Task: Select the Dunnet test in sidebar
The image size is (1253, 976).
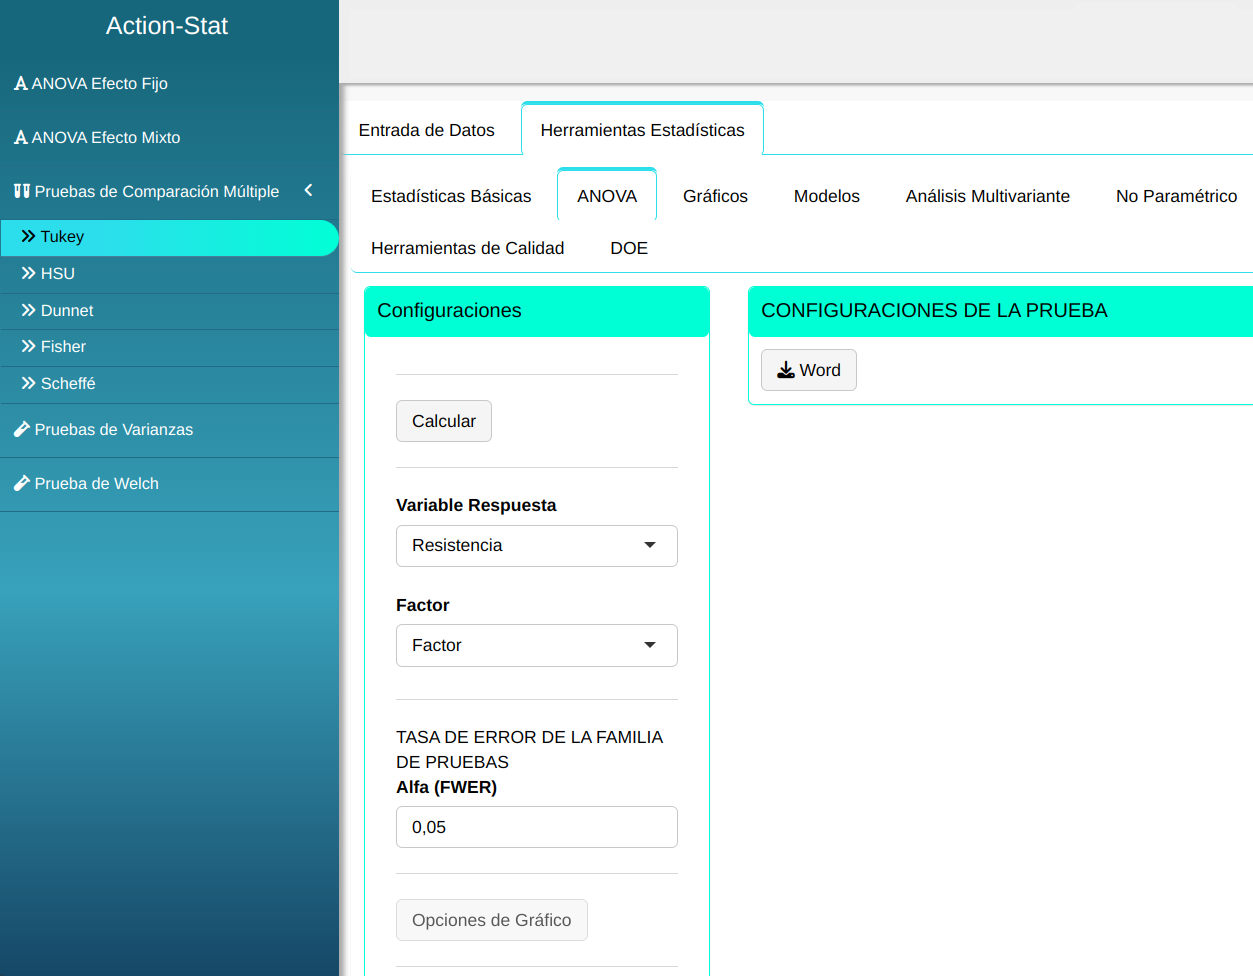Action: [67, 311]
